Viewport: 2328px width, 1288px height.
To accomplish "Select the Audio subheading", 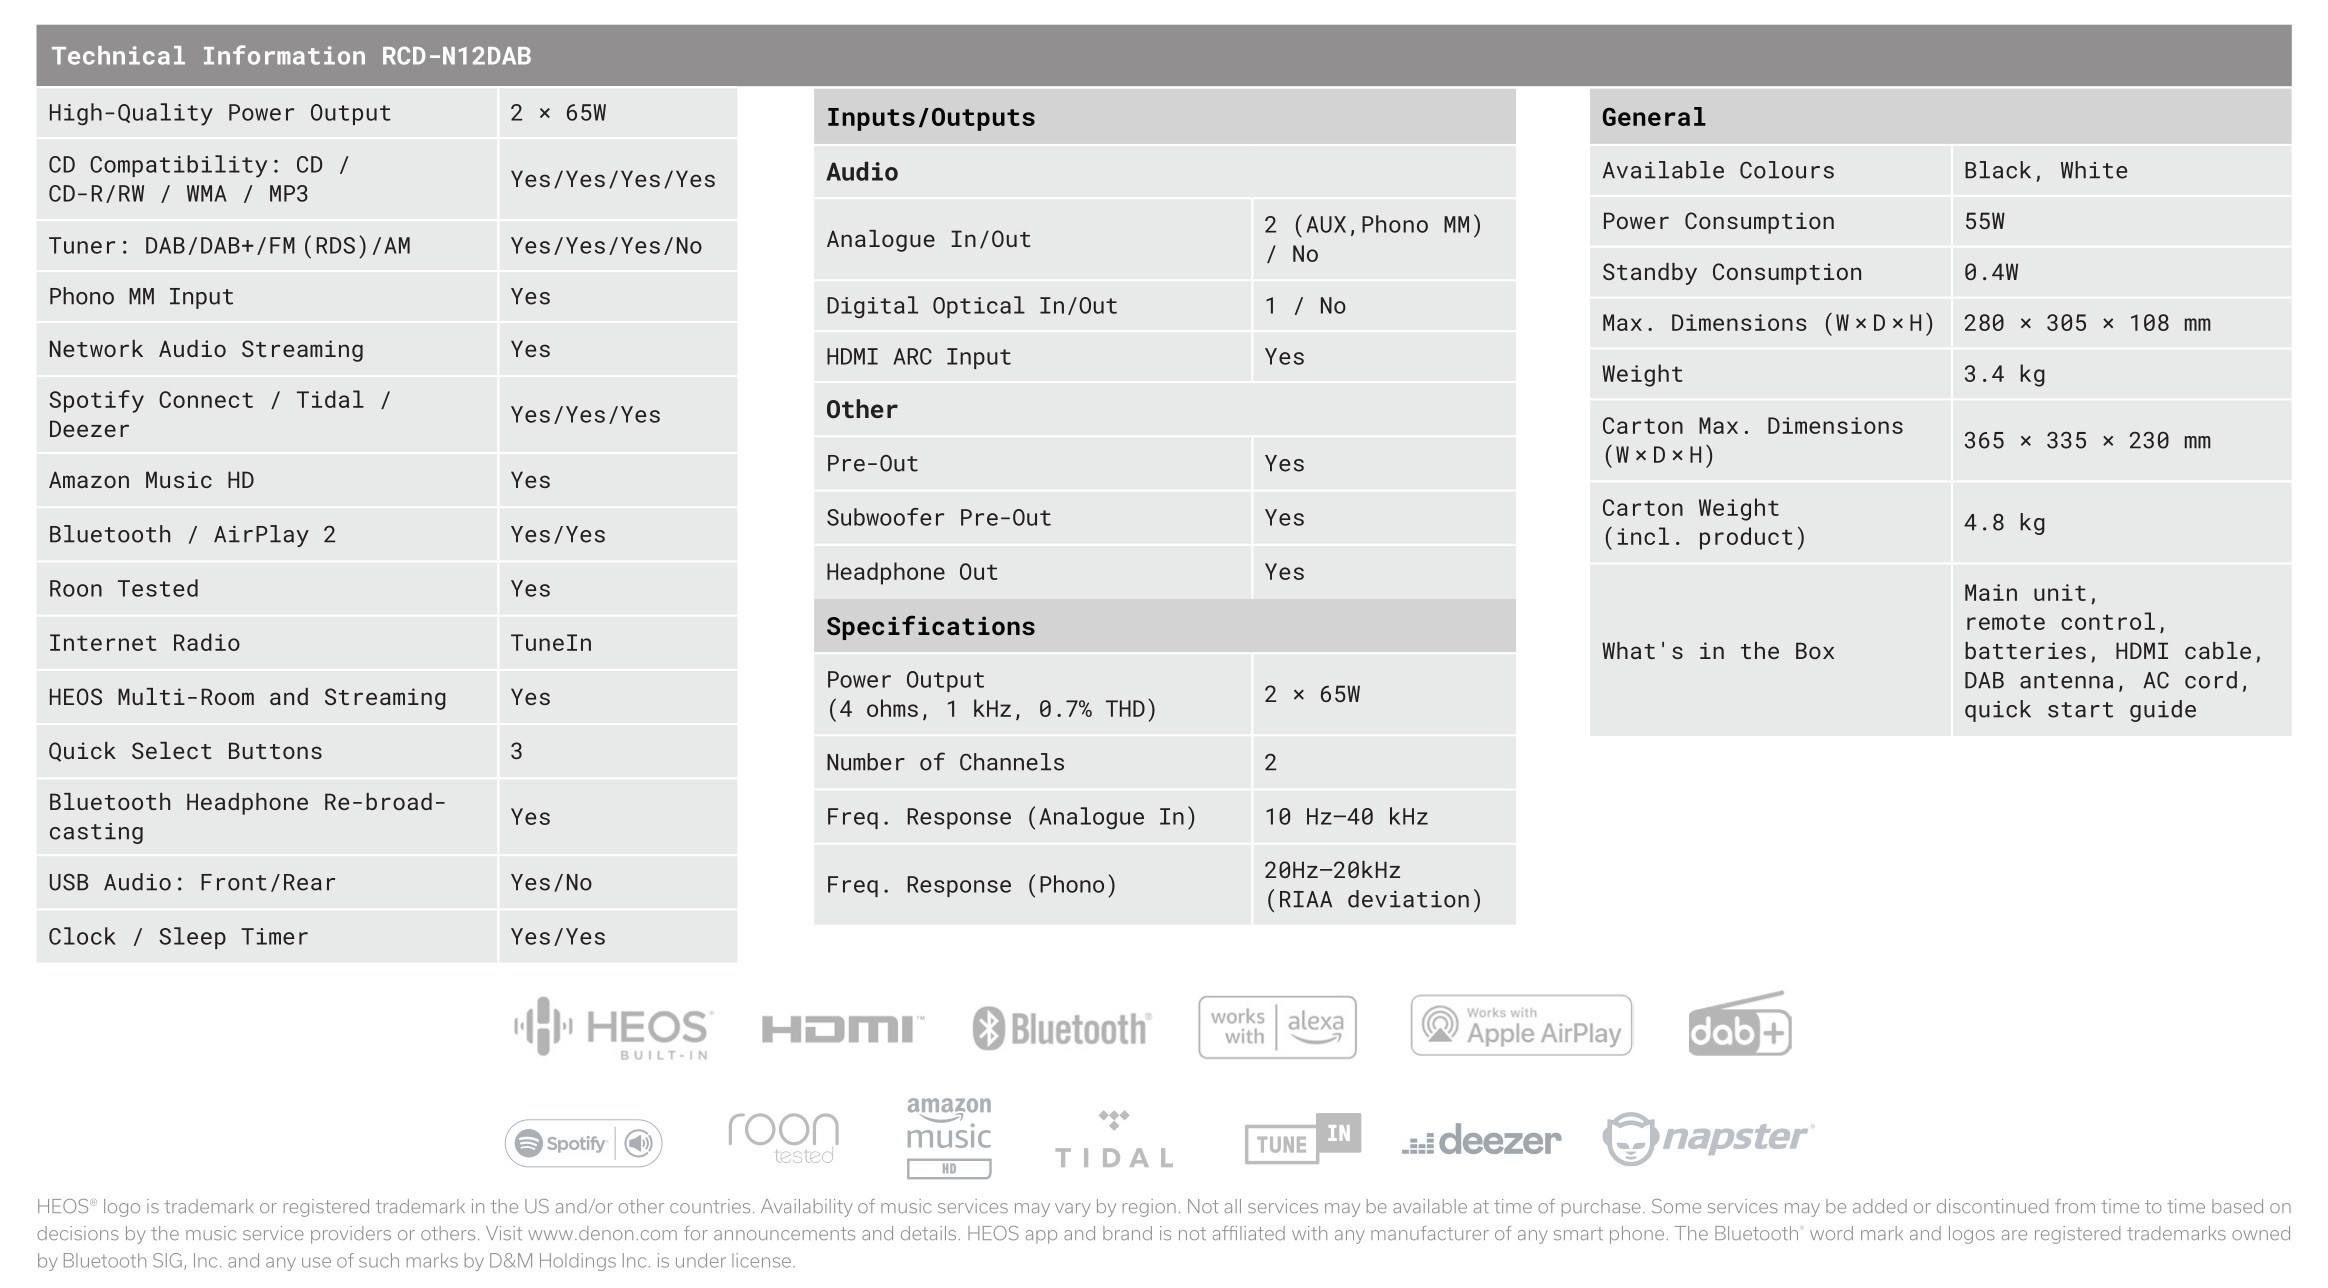I will pos(862,172).
